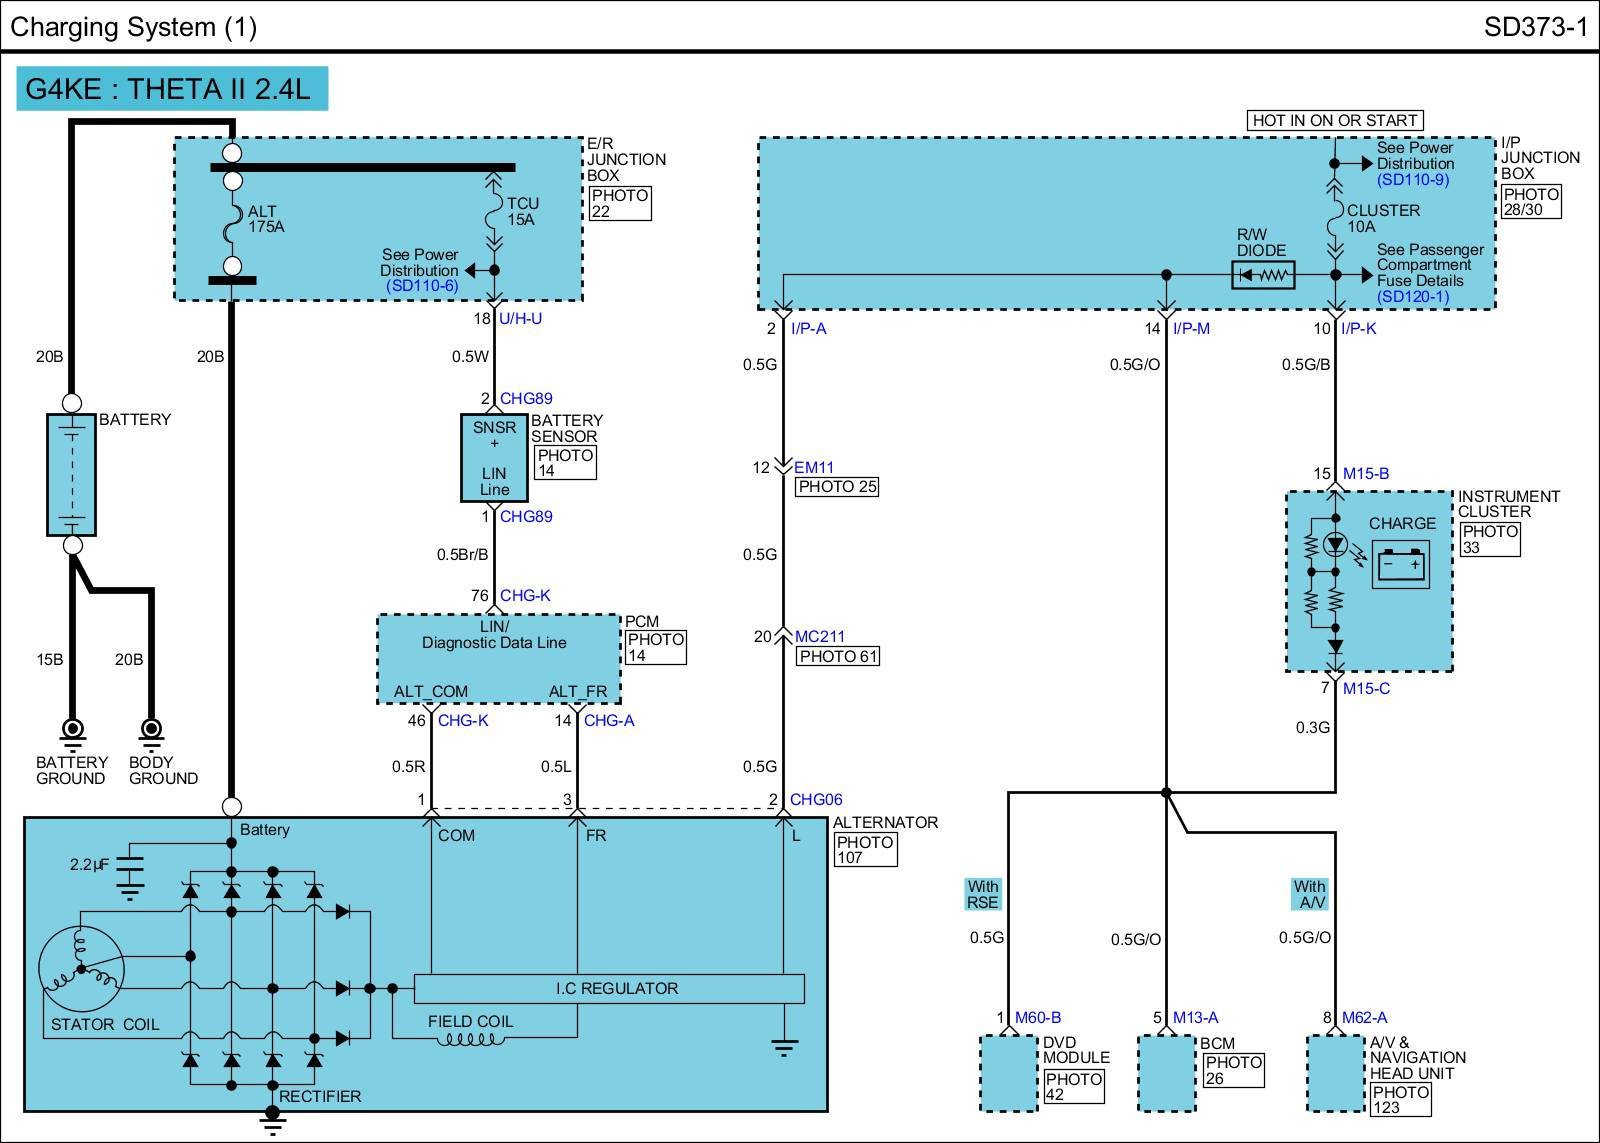Click the stator coil symbol
This screenshot has height=1143, width=1600.
[80, 968]
